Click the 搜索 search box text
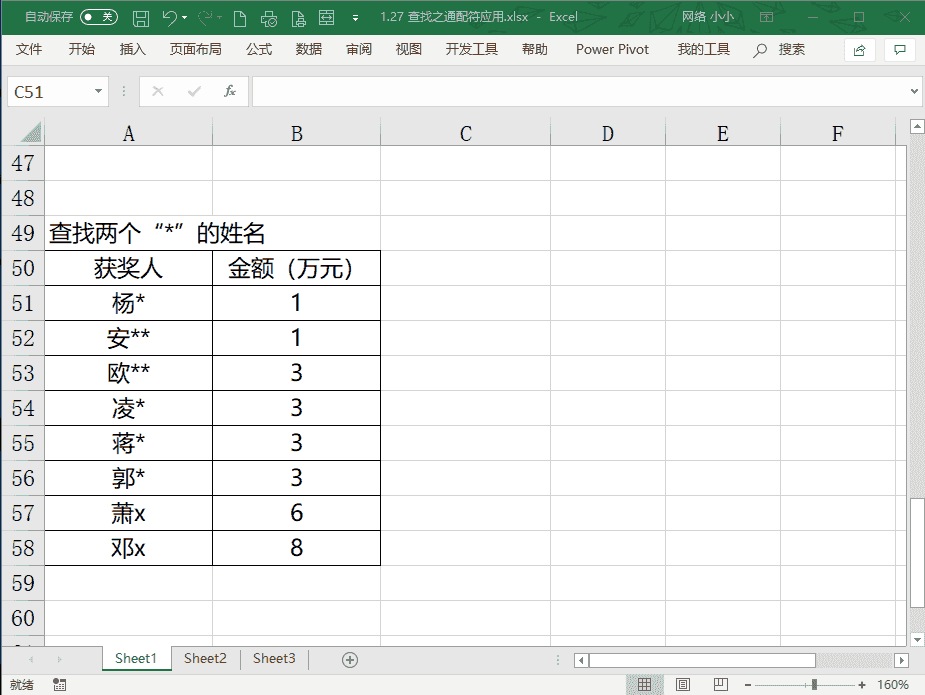925x695 pixels. click(x=792, y=50)
